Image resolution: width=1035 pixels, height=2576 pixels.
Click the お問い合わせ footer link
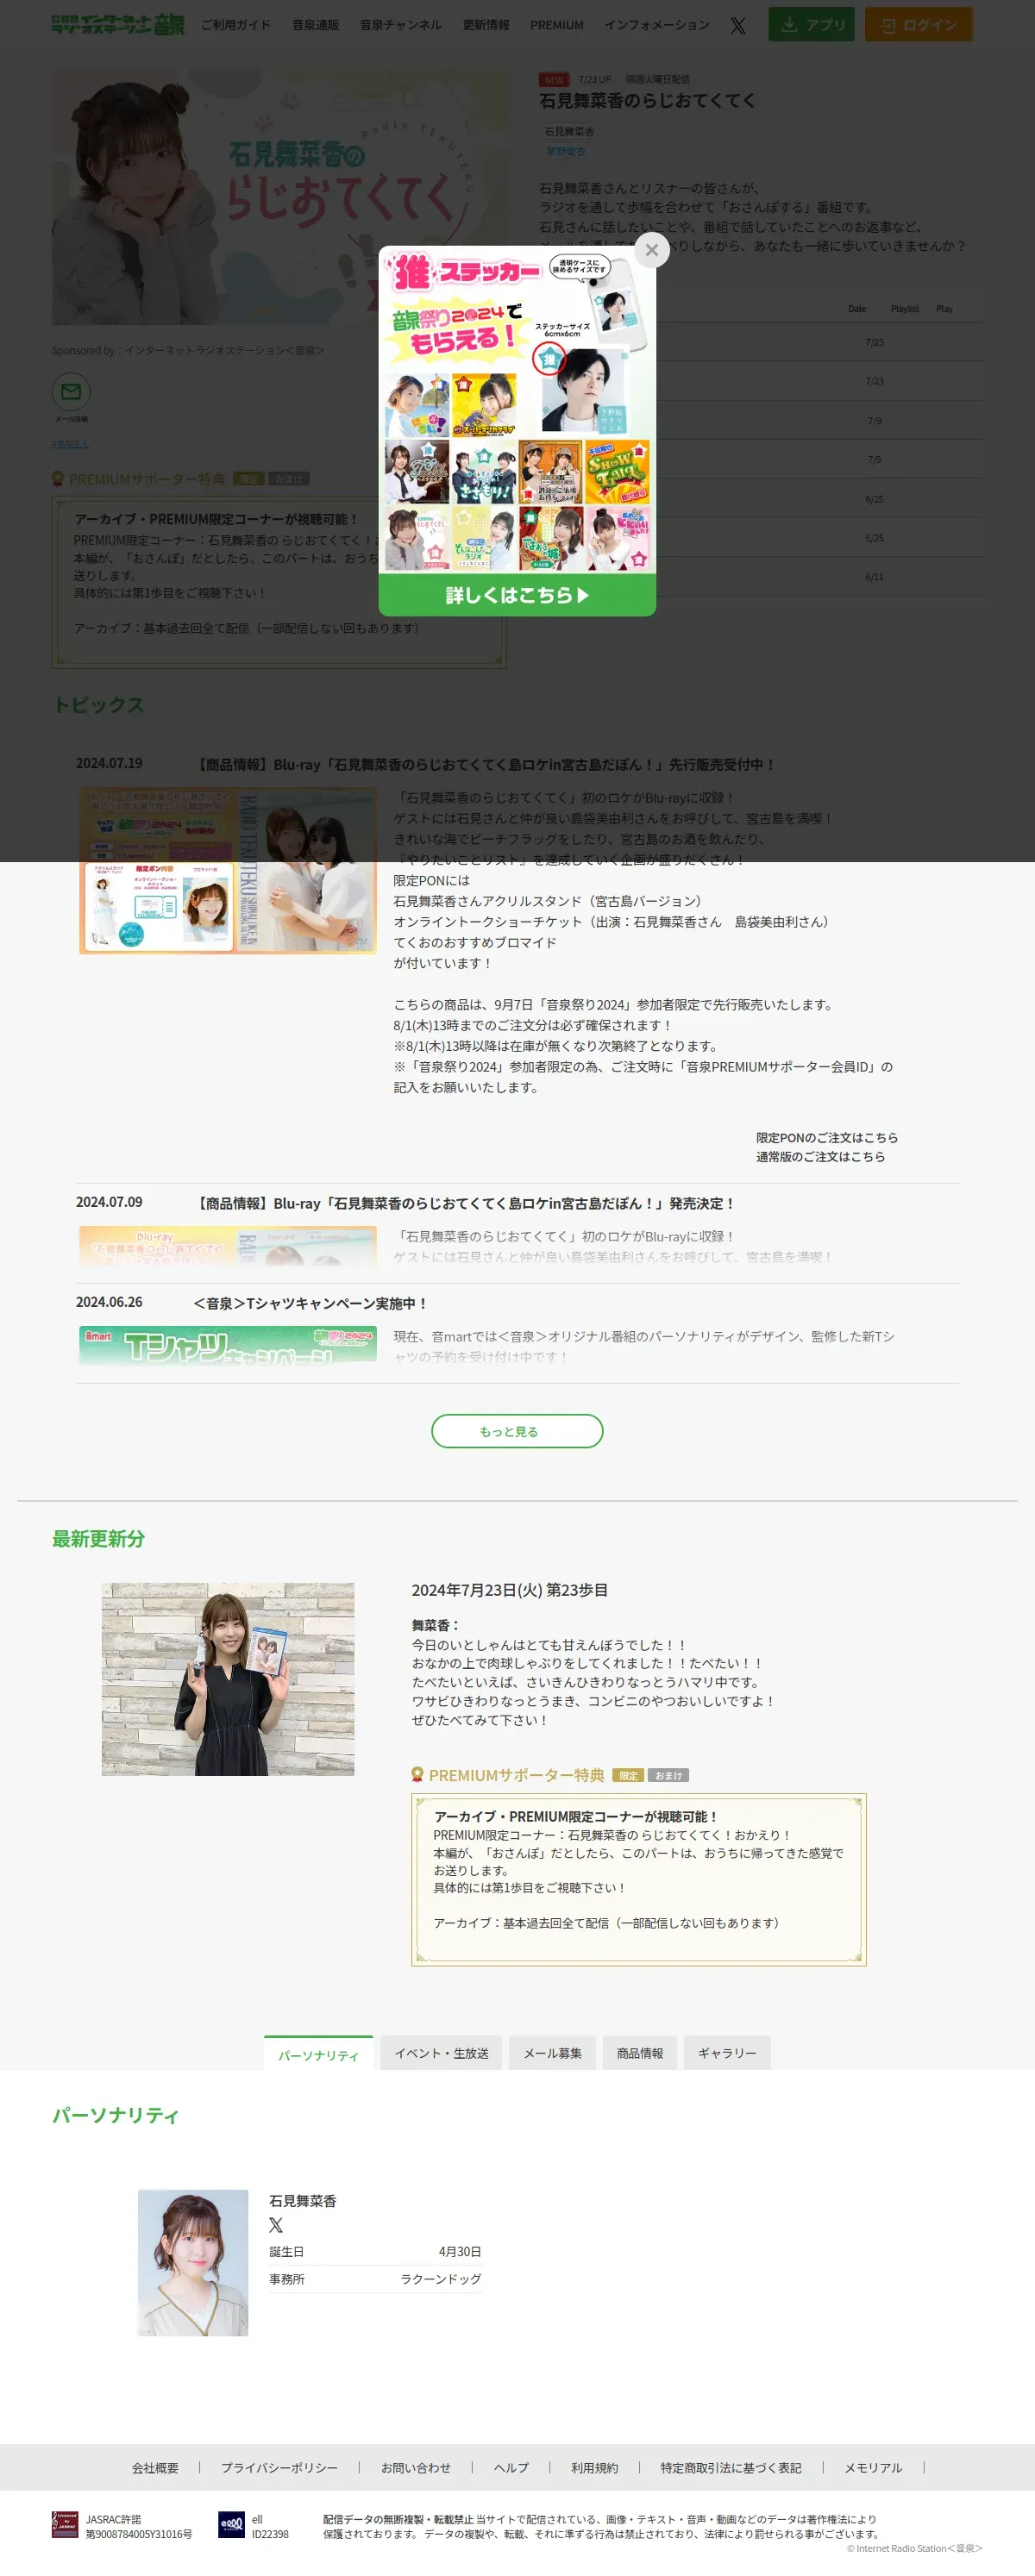click(416, 2468)
